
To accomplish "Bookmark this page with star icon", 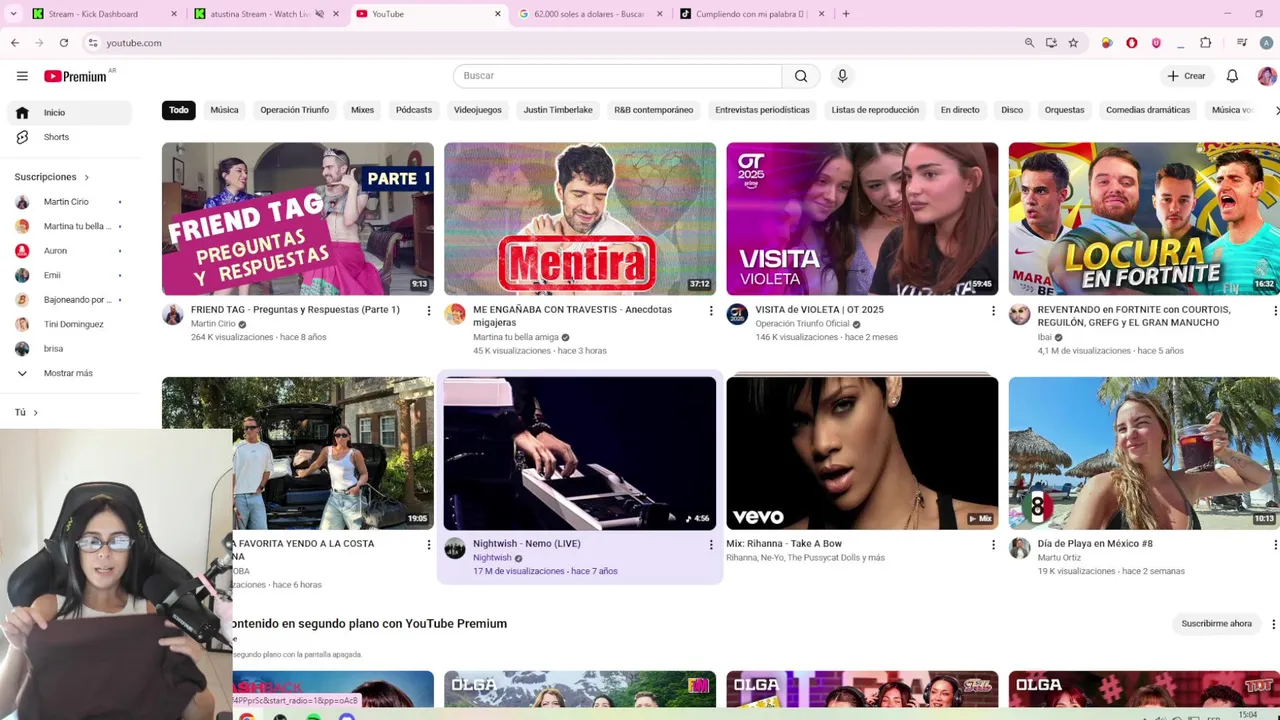I will (x=1073, y=43).
